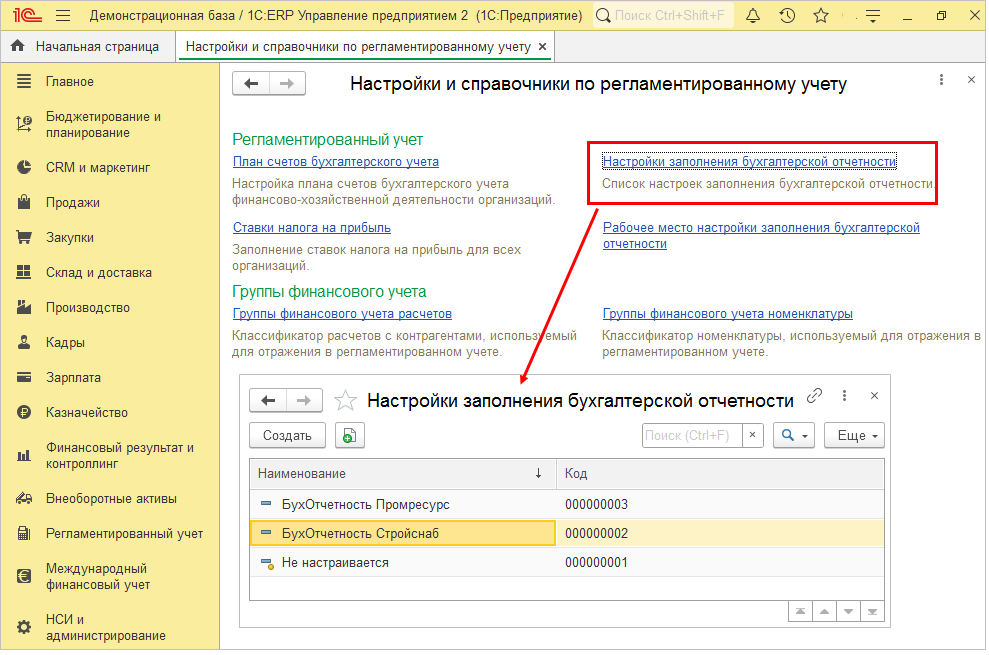Click in the Поиск (Ctrl+F) list field
The image size is (989, 655).
(691, 435)
